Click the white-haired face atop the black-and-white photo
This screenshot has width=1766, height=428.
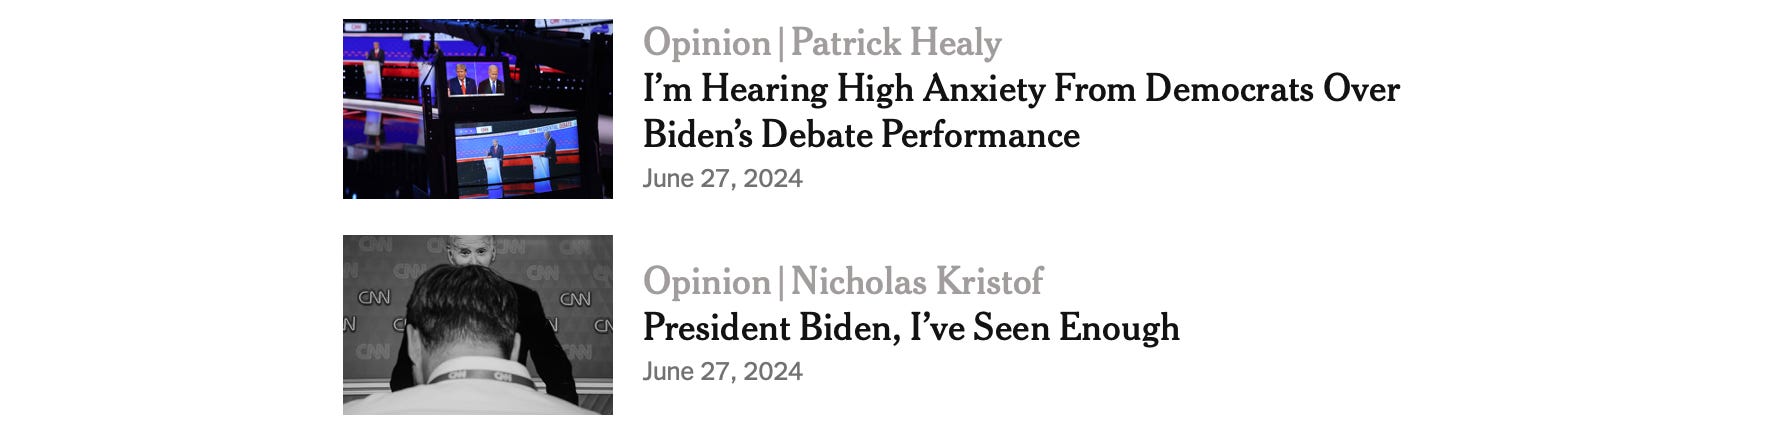pos(467,250)
